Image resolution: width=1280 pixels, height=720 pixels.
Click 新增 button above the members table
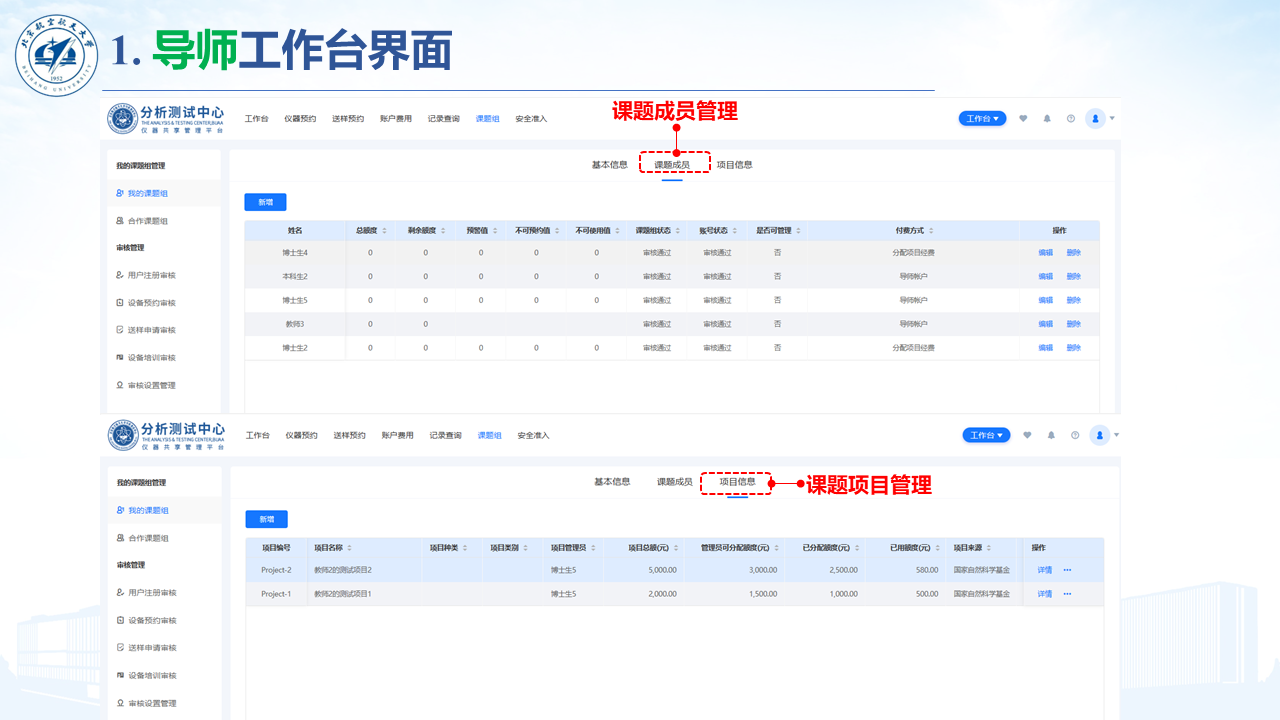(265, 202)
